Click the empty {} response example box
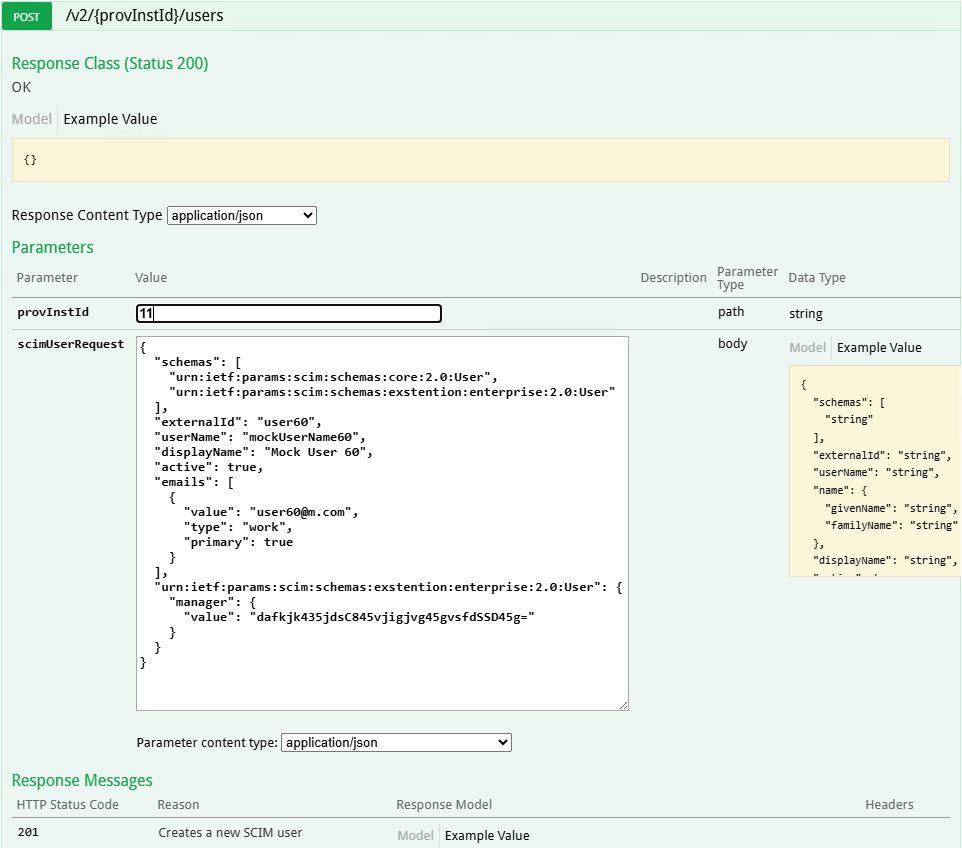 [x=480, y=160]
